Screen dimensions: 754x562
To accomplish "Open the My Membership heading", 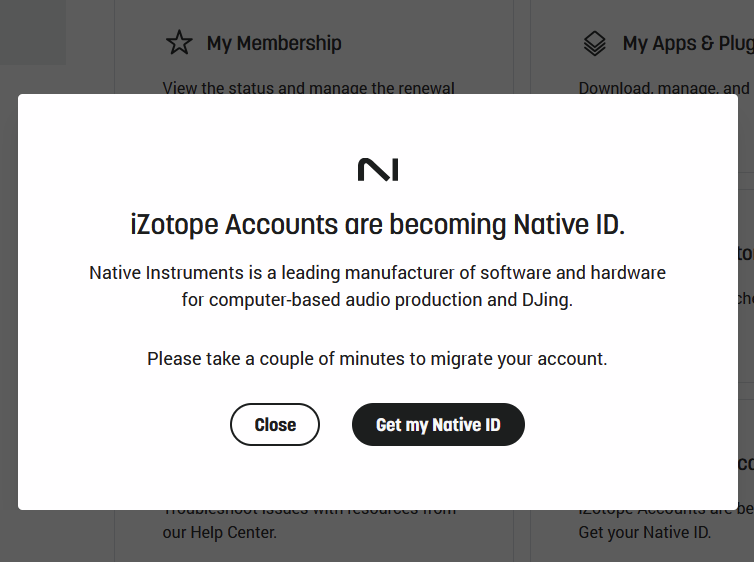I will [274, 43].
